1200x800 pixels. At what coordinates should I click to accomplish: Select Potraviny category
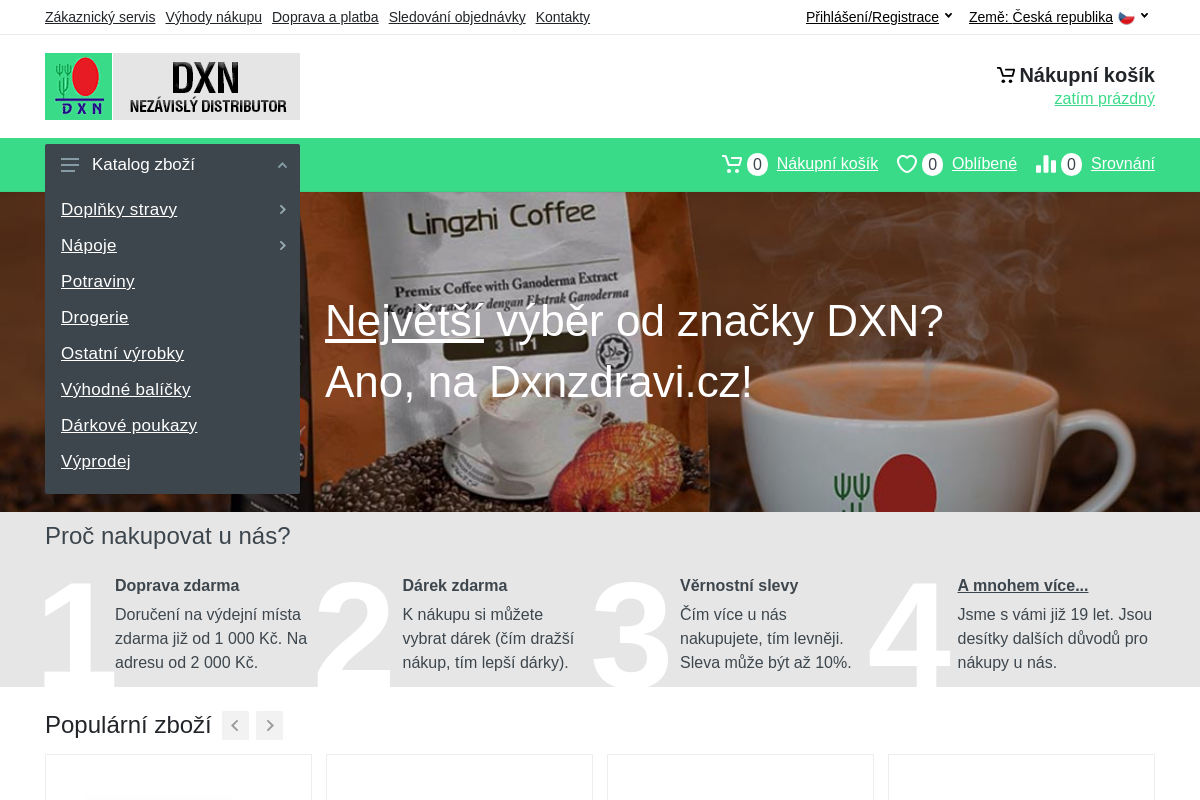[98, 281]
